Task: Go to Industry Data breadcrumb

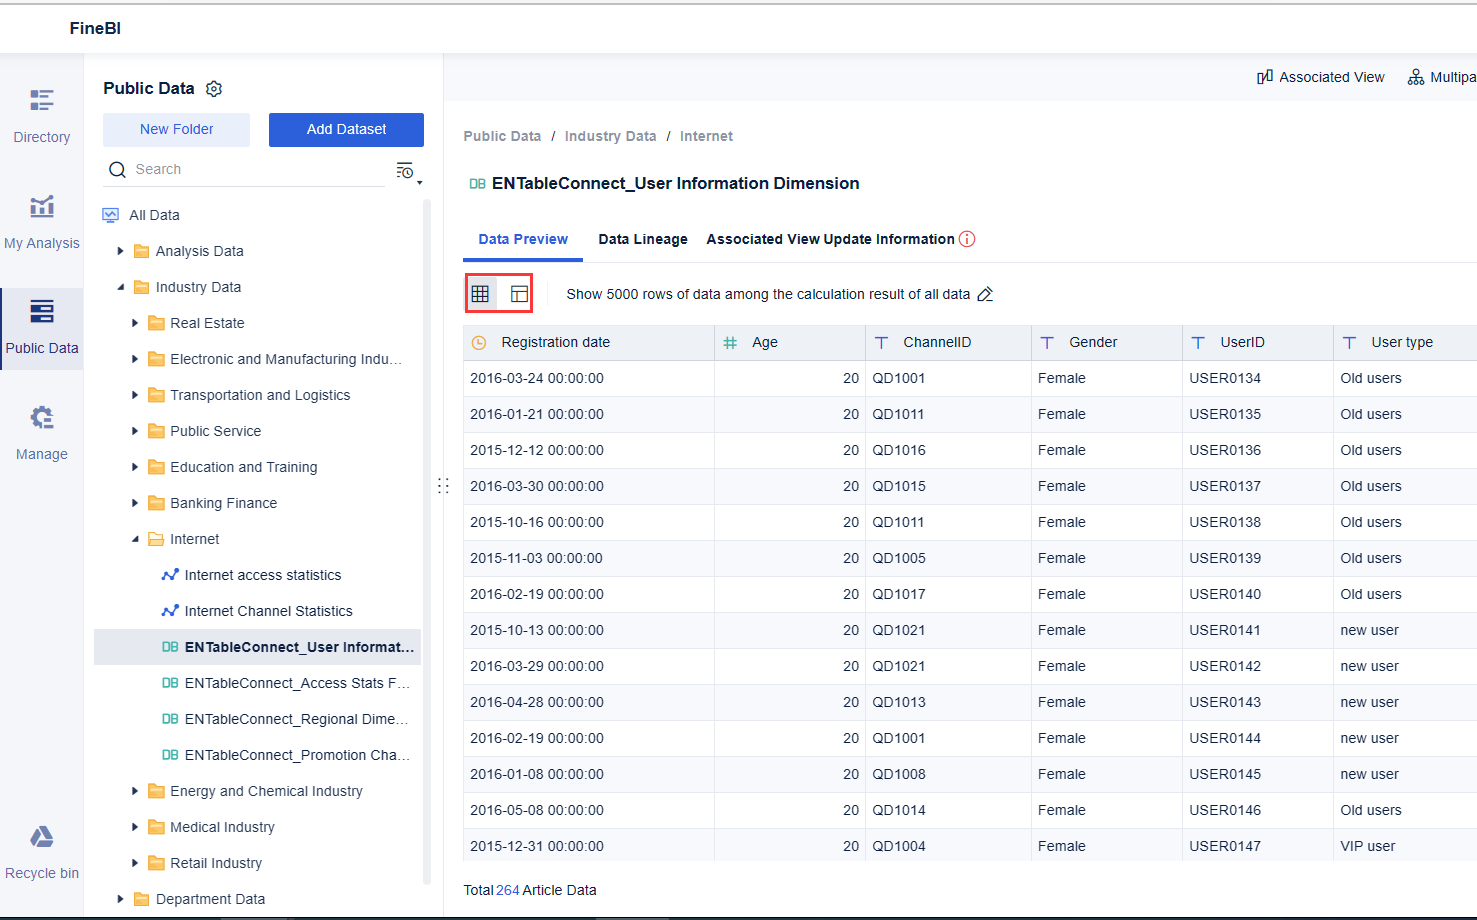Action: [x=610, y=136]
